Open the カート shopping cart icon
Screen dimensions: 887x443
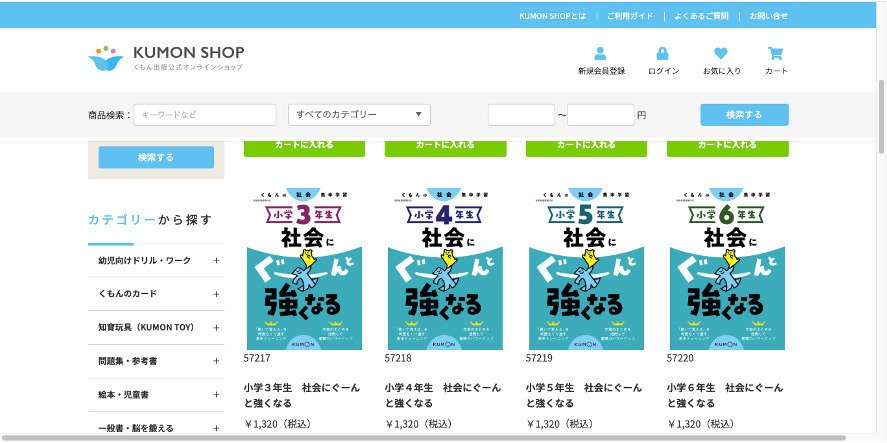point(775,54)
